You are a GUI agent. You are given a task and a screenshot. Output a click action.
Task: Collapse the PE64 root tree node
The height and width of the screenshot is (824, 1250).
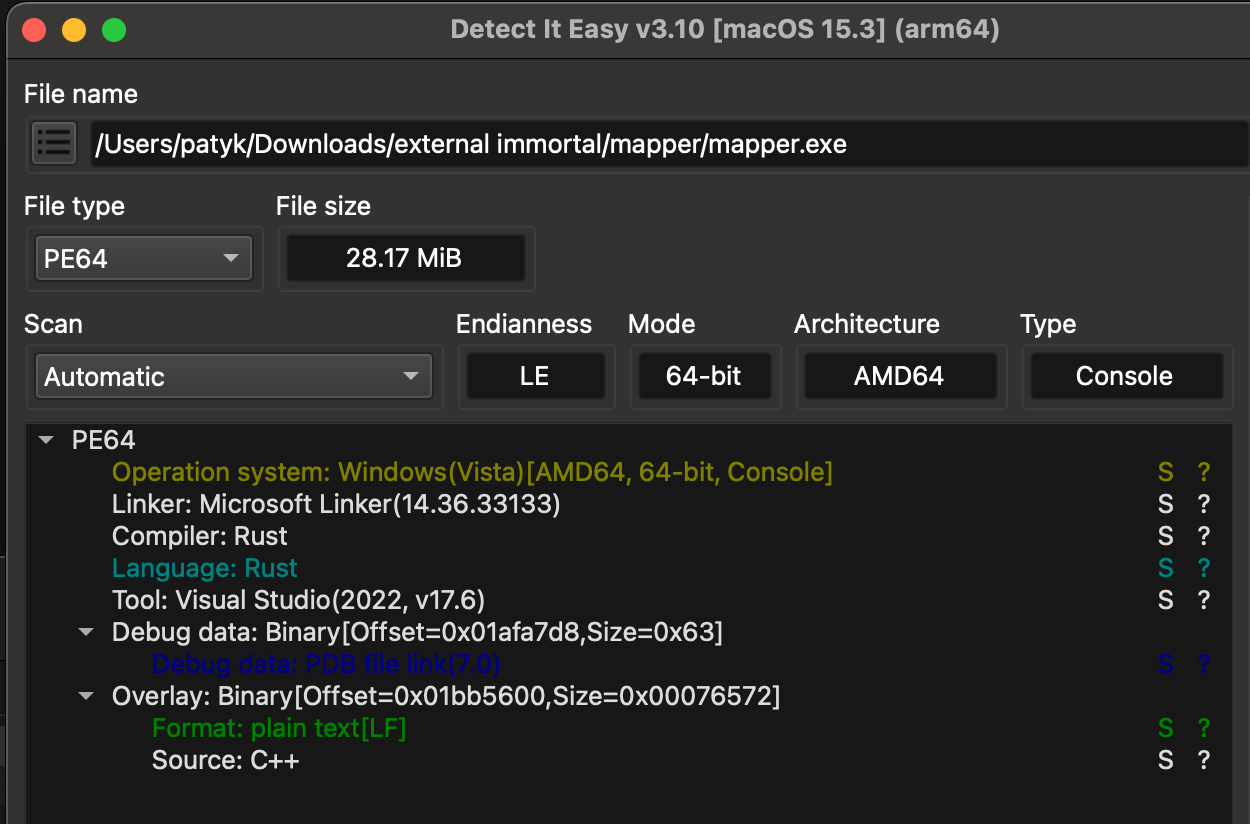(46, 440)
